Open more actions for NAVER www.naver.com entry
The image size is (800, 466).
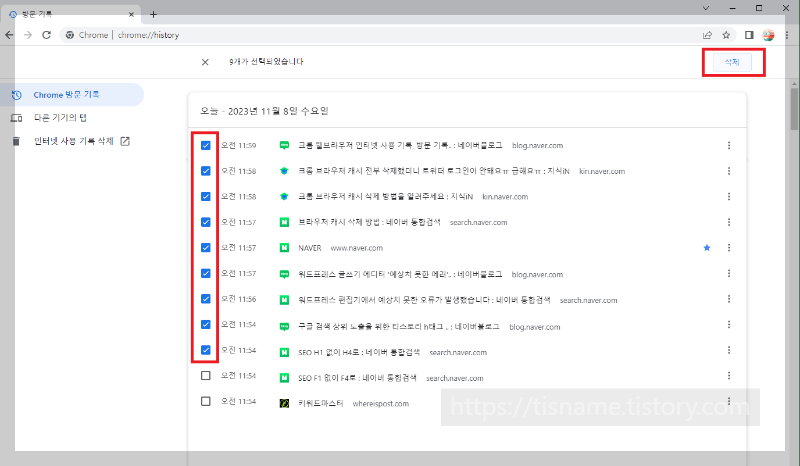[x=729, y=248]
